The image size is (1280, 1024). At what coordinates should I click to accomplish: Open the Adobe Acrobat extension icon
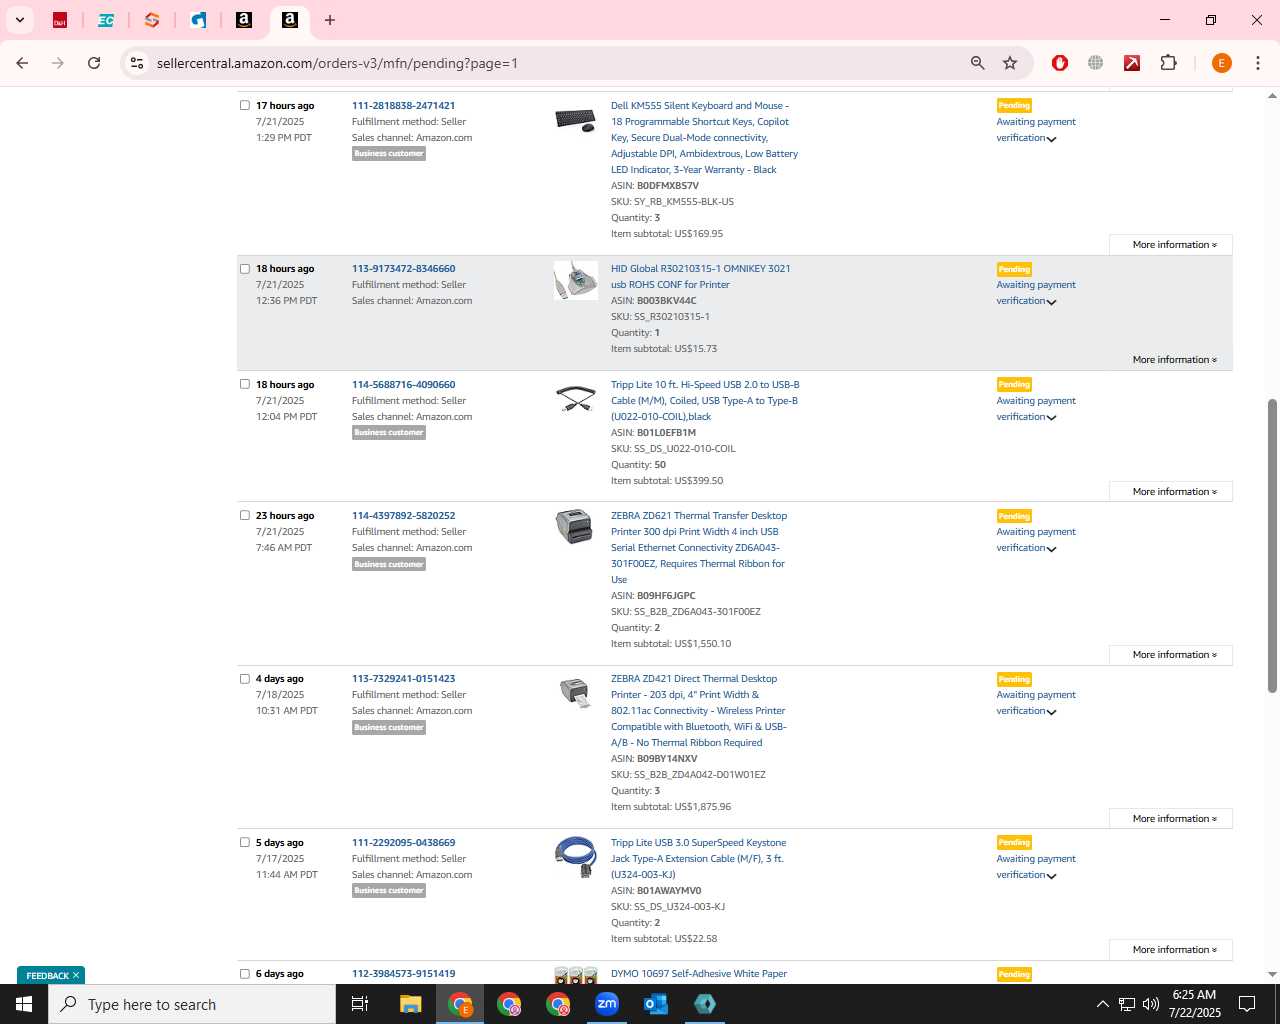[1132, 63]
